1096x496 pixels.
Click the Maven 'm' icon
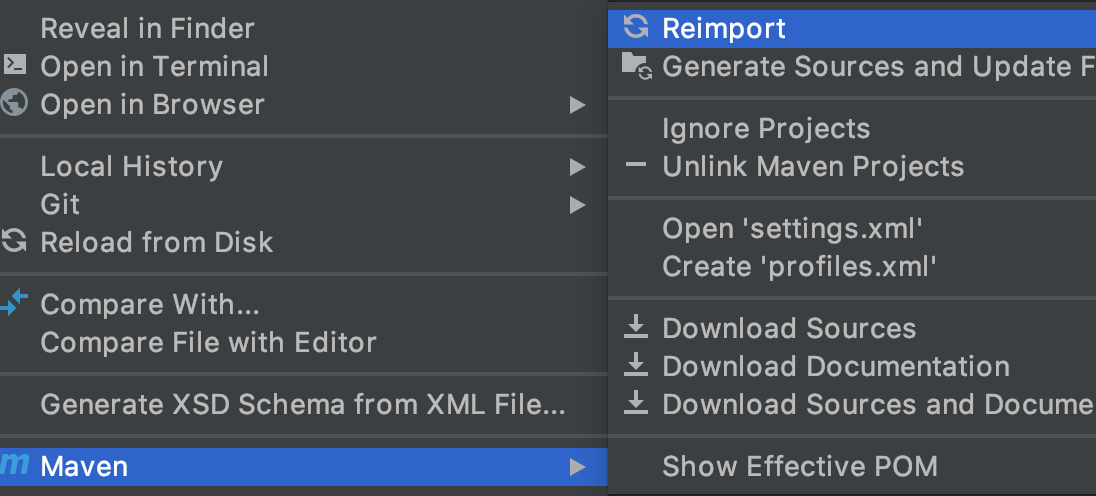click(x=14, y=464)
